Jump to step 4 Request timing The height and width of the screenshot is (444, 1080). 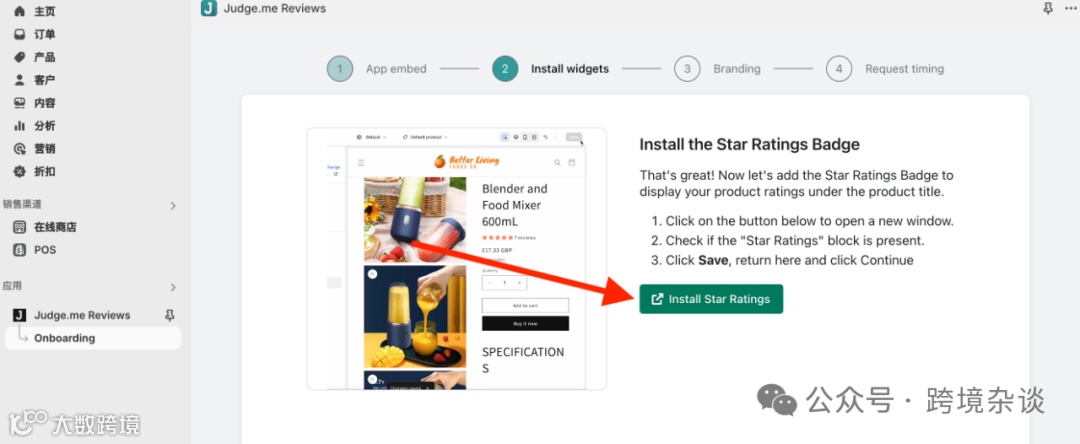(885, 69)
